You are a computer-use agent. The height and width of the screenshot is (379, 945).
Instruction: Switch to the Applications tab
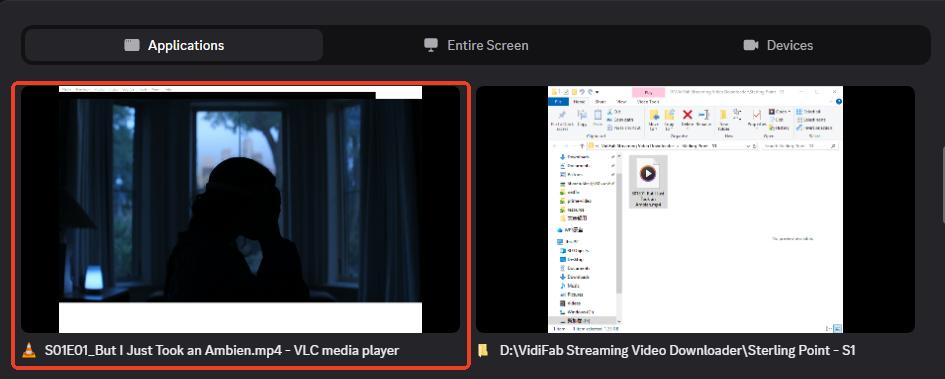coord(174,45)
